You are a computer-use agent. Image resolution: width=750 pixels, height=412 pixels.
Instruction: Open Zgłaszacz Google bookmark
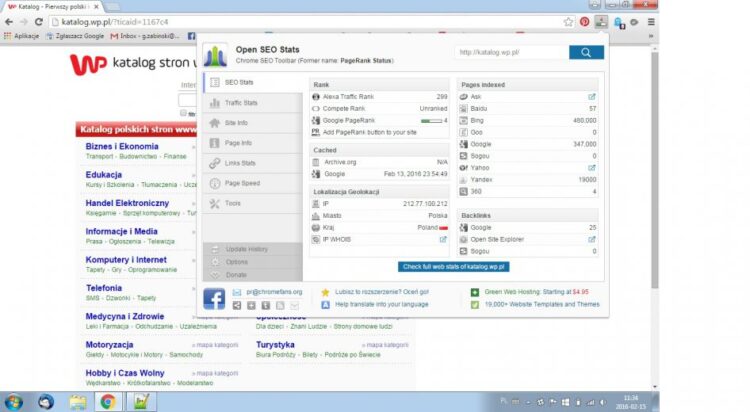tap(75, 36)
